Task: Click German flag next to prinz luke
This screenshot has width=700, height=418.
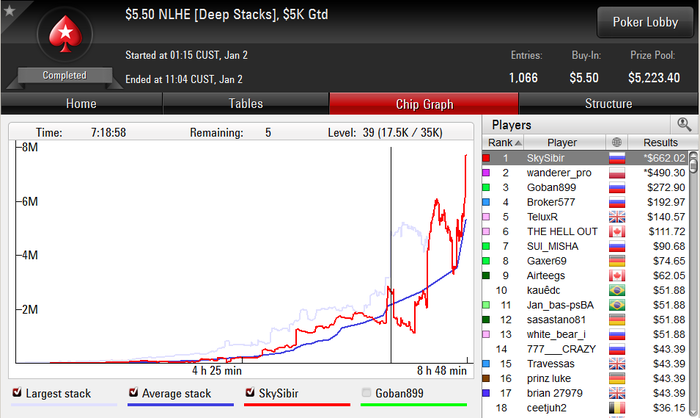Action: tap(617, 379)
